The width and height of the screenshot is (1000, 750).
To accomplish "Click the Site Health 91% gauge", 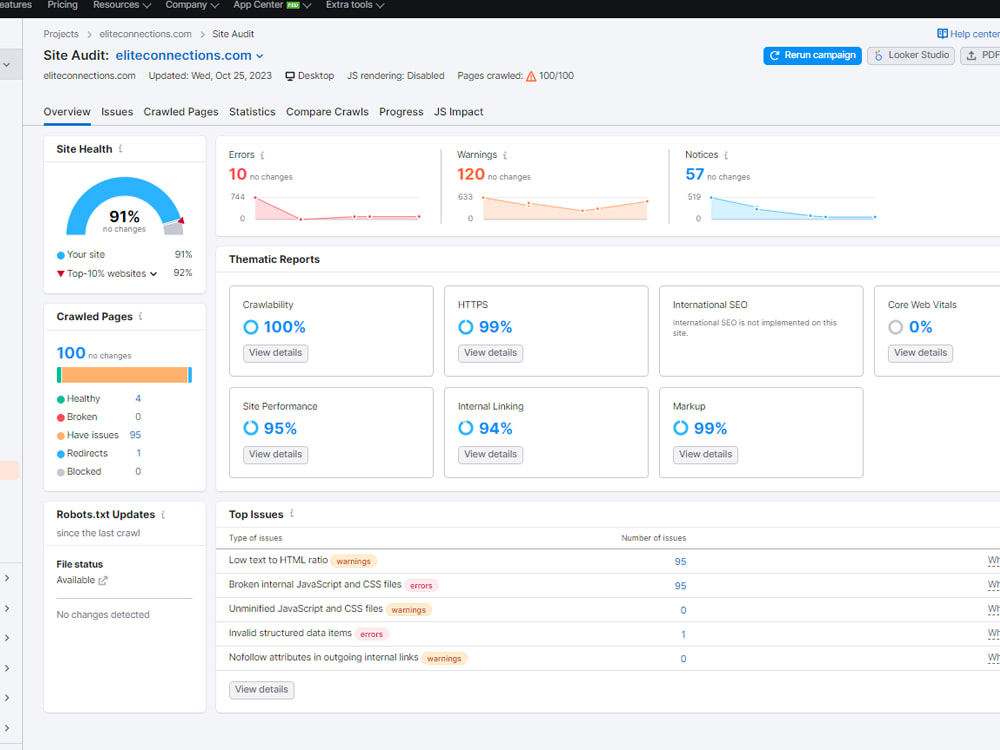I will (x=125, y=206).
